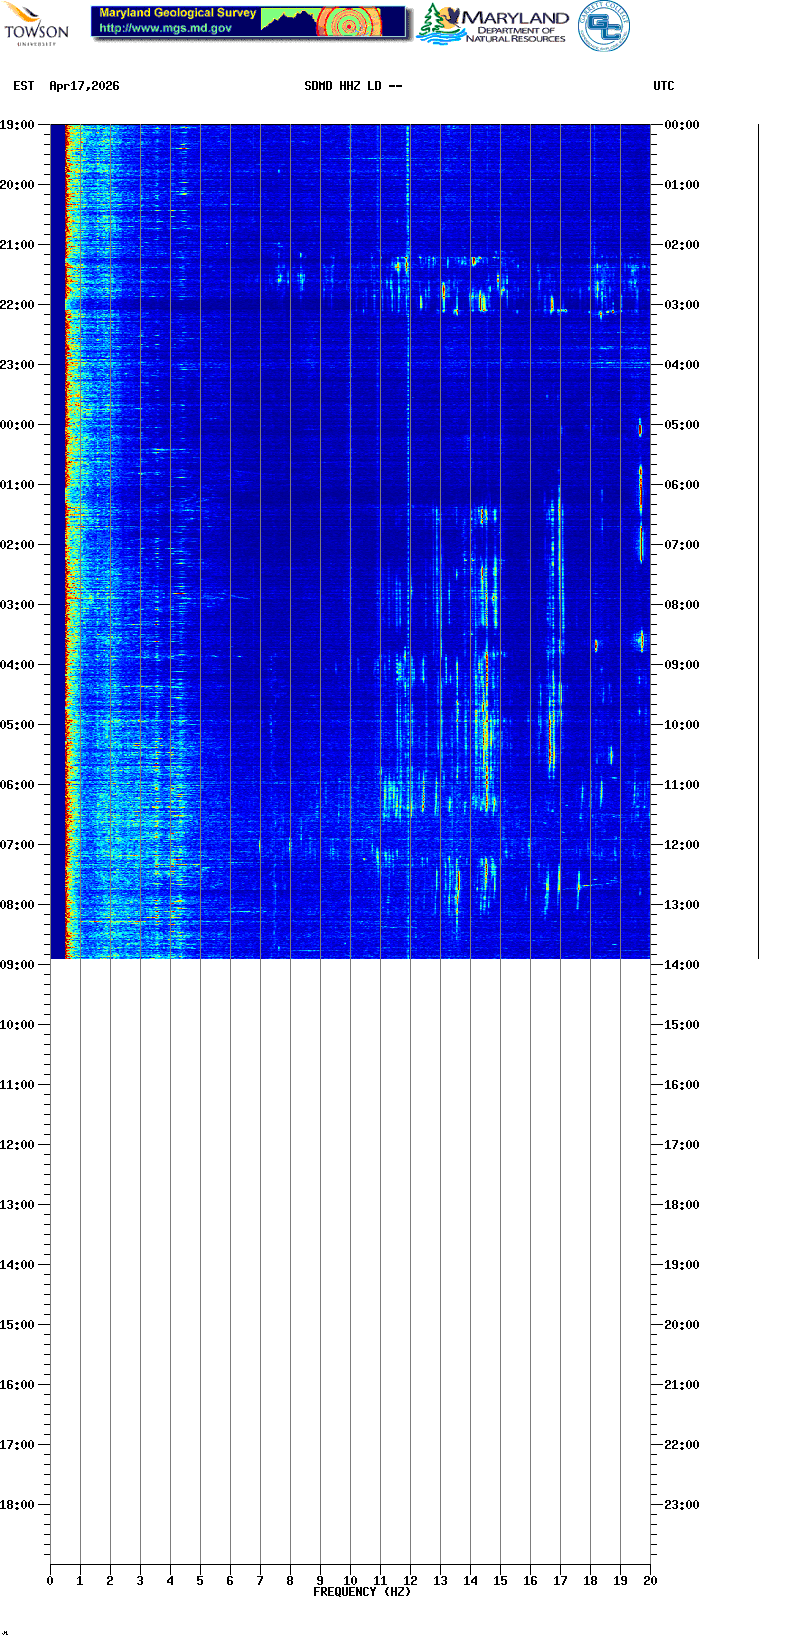Image resolution: width=802 pixels, height=1644 pixels.
Task: Click the Garrett College circular seal
Action: 603,26
